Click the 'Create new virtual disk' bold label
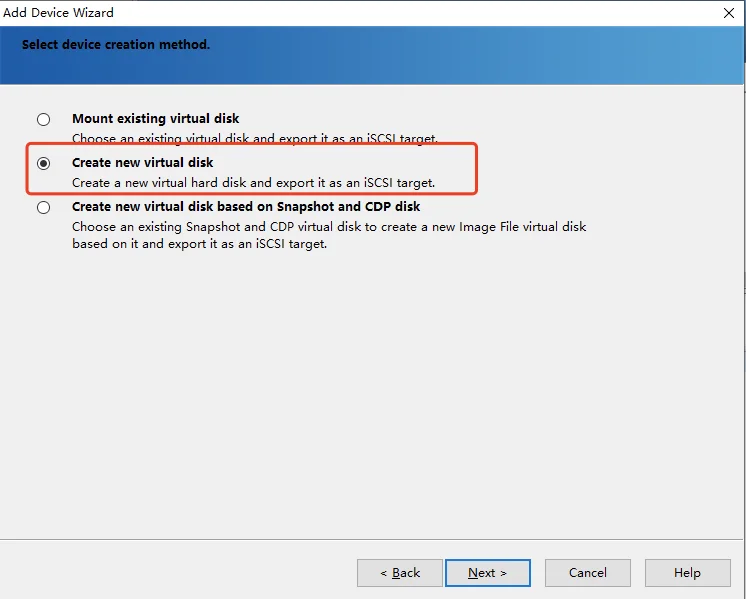The image size is (746, 599). 142,163
